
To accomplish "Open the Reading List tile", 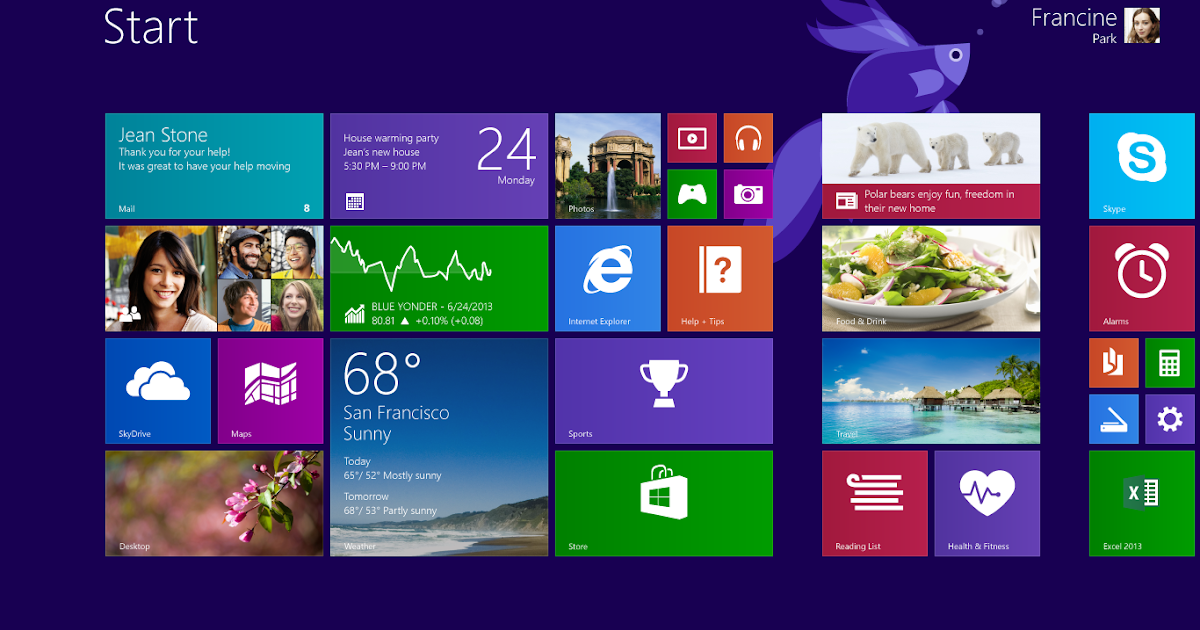I will [x=875, y=503].
